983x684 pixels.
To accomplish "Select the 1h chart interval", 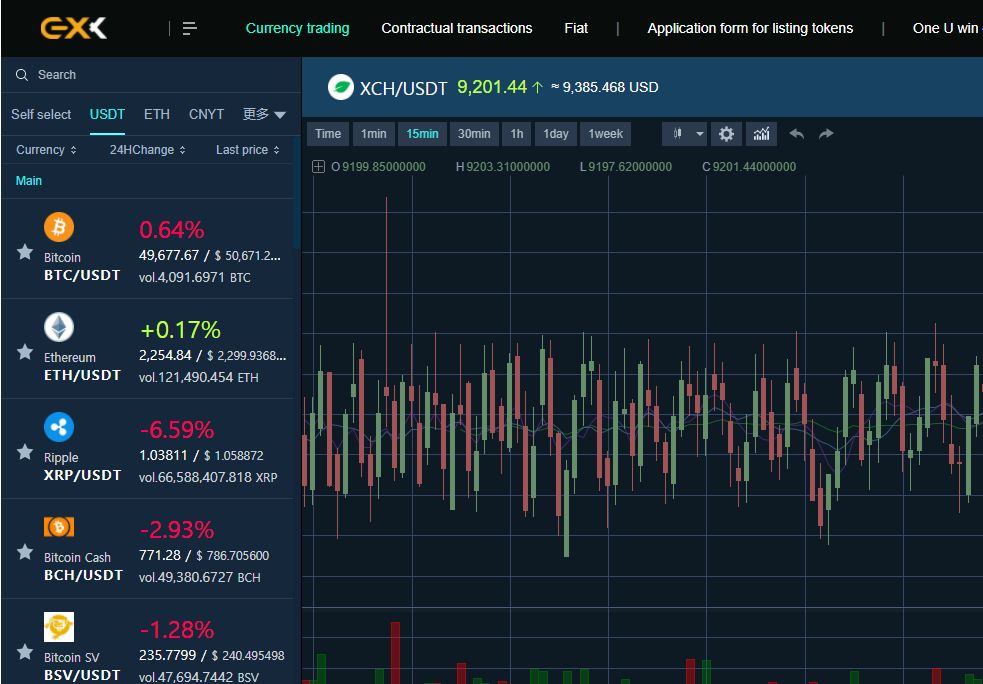I will [x=517, y=134].
